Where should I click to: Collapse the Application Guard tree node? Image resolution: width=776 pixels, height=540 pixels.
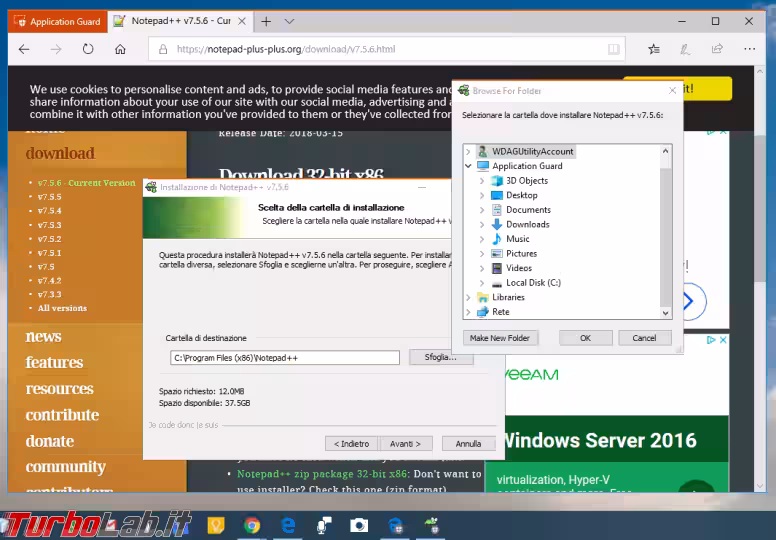point(468,166)
